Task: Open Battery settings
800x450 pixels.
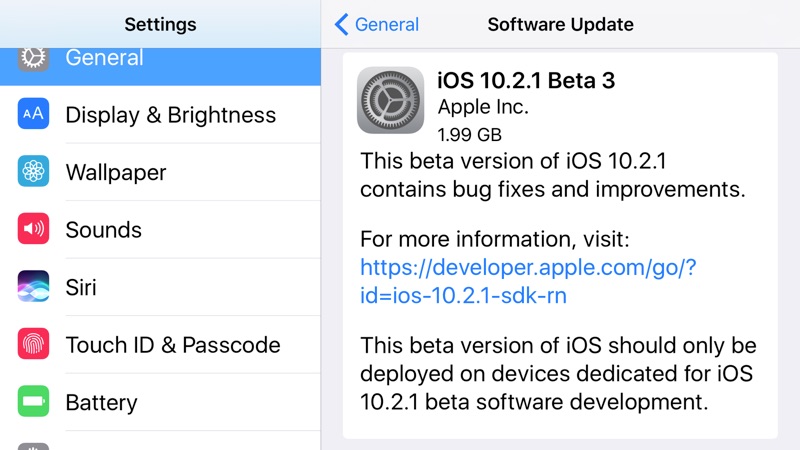Action: (x=101, y=403)
